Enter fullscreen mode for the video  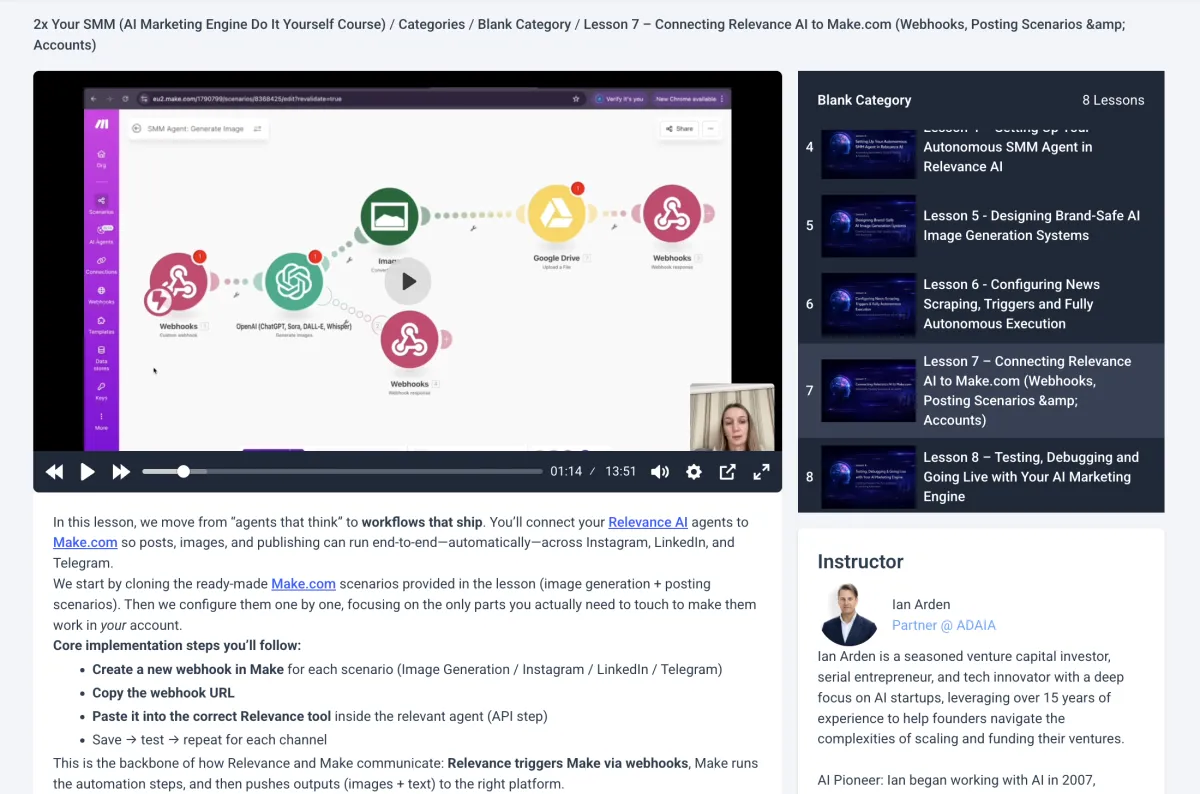click(x=761, y=472)
